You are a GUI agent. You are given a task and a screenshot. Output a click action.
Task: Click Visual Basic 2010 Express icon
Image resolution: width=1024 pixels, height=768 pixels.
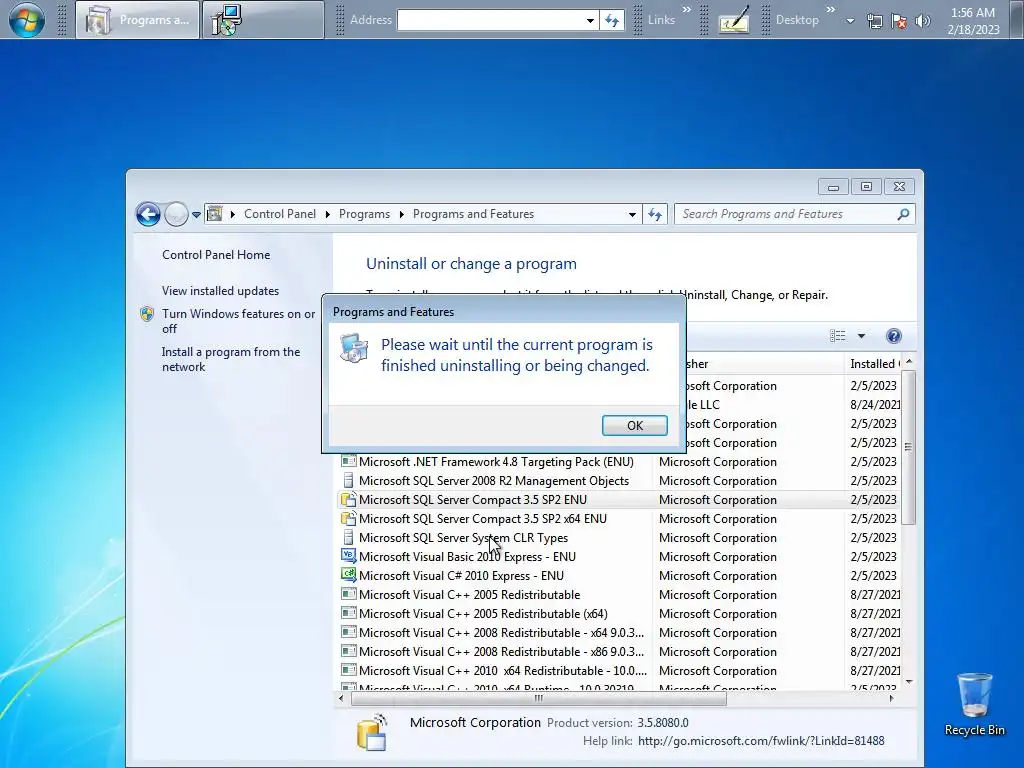[349, 556]
